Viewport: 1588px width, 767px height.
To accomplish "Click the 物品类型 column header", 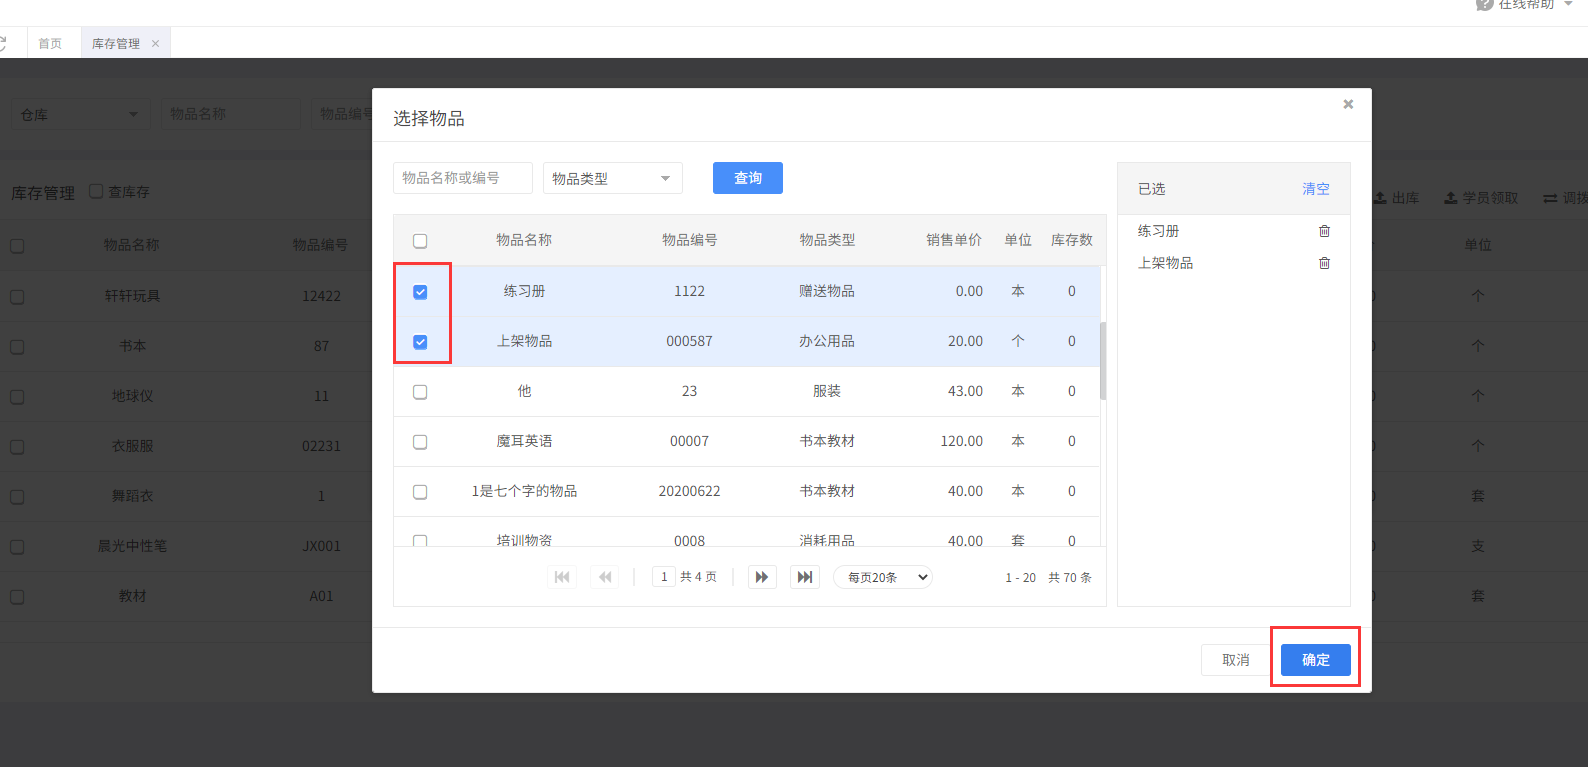I will click(x=827, y=240).
